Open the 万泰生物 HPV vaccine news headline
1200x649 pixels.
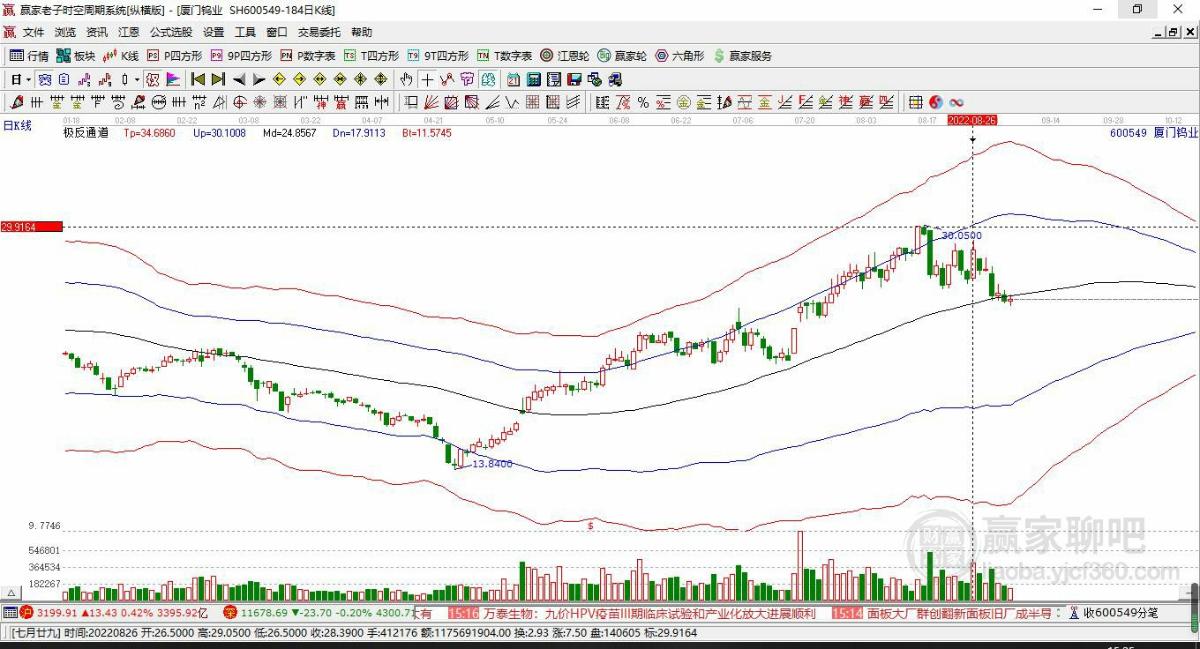[649, 613]
